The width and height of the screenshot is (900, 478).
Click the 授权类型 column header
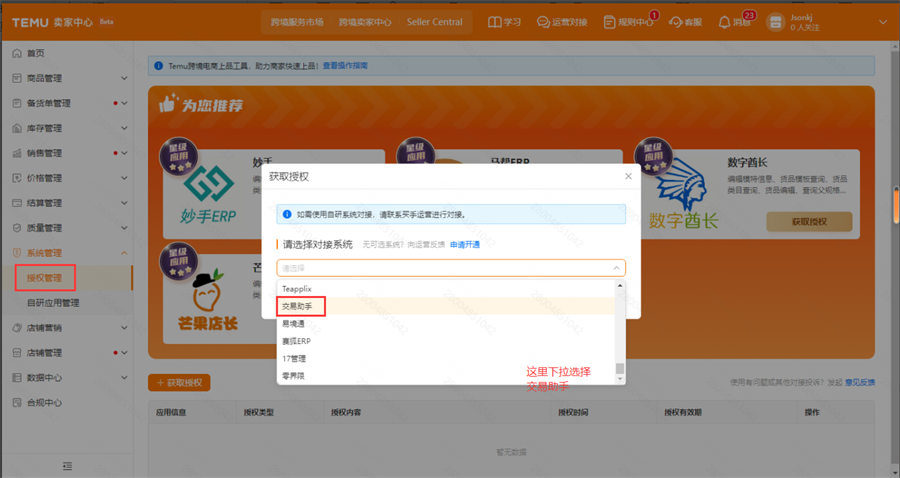[258, 413]
